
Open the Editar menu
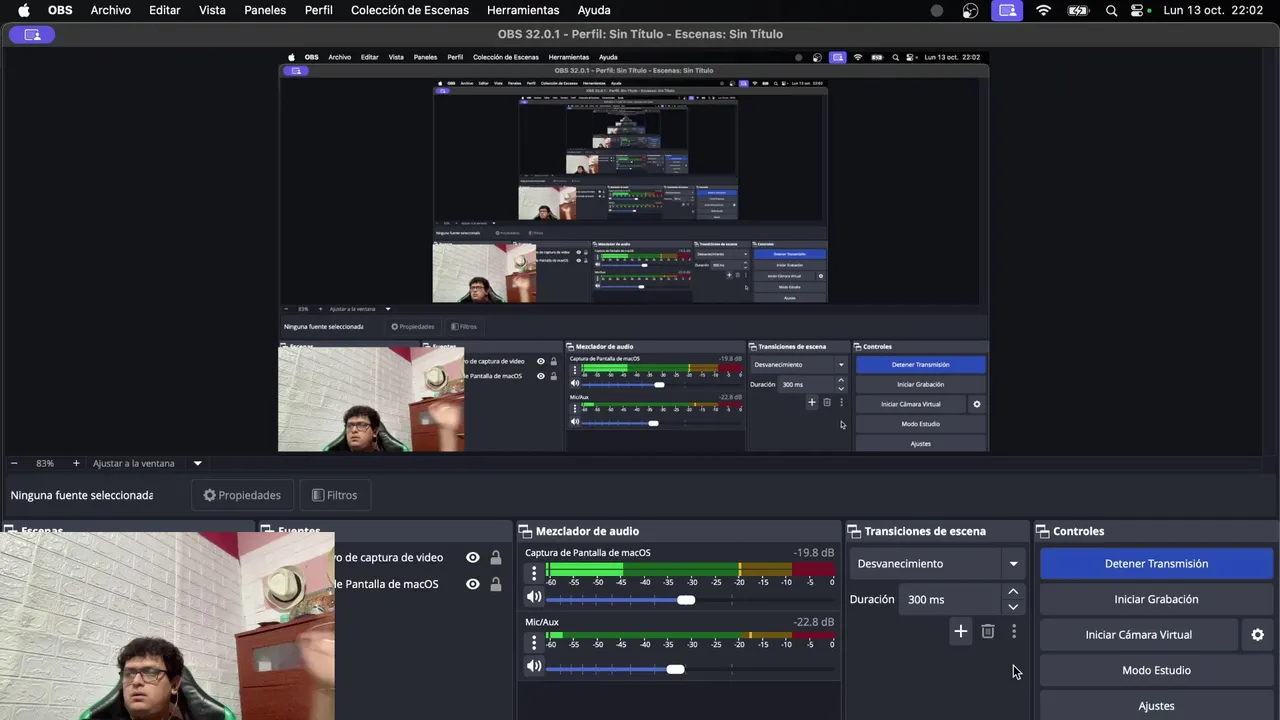[x=165, y=10]
